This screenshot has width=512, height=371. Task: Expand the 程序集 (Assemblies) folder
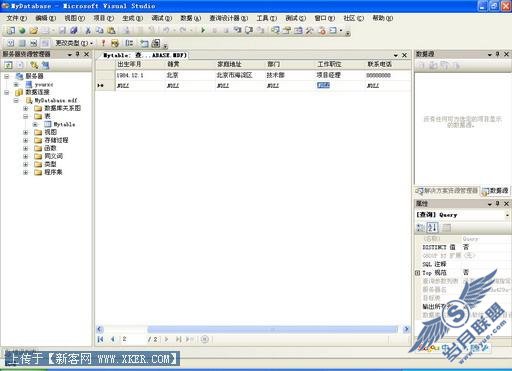tap(26, 172)
